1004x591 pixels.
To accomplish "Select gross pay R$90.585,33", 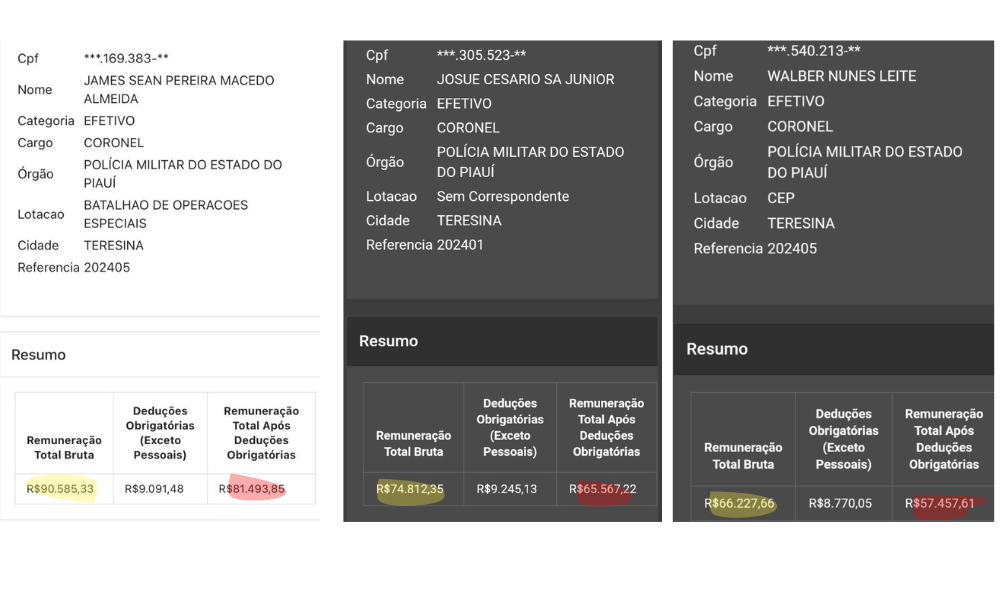I will click(60, 489).
